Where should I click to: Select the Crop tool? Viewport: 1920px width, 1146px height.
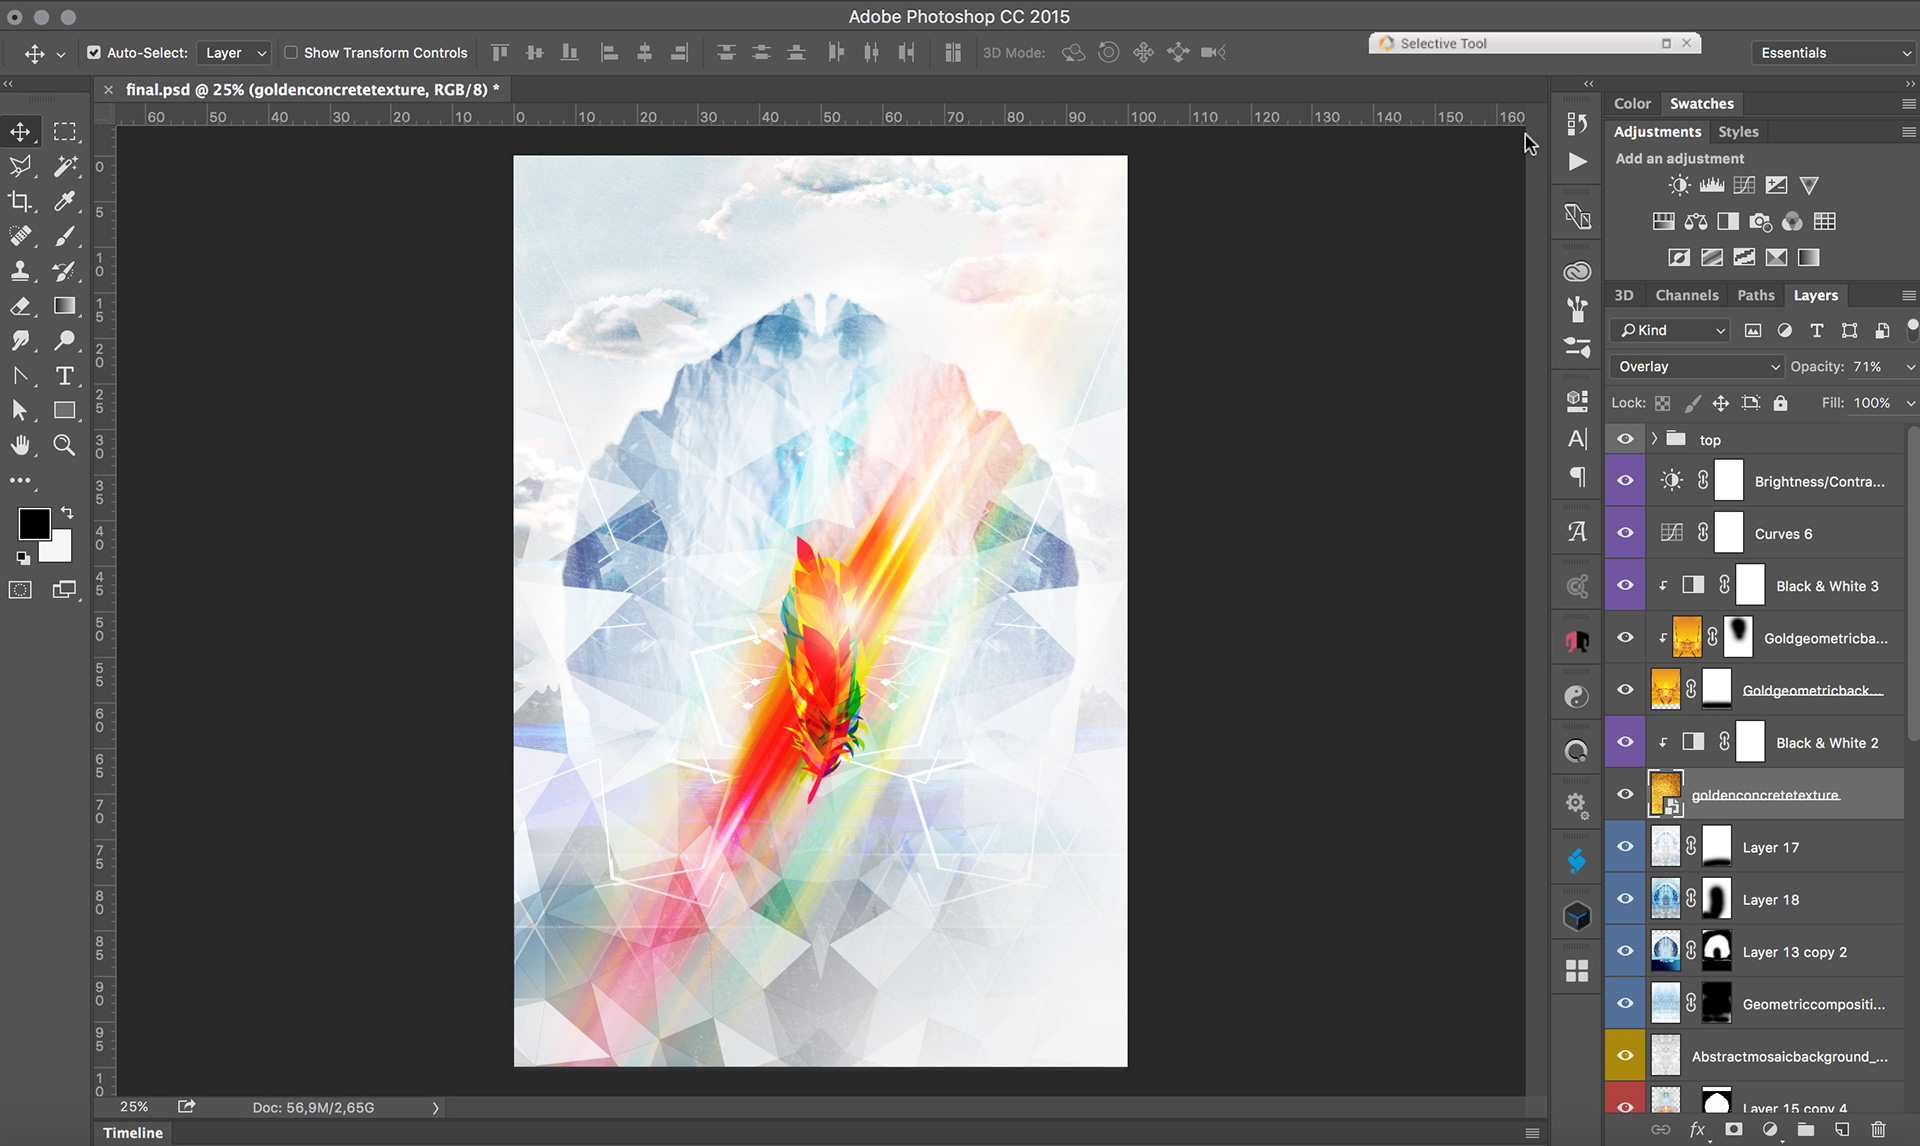(x=20, y=201)
